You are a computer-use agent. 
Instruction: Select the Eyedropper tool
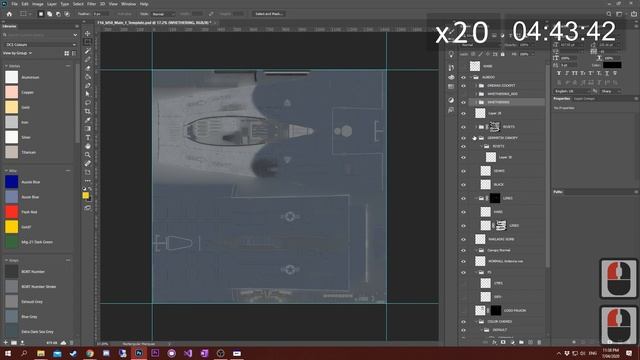click(88, 120)
